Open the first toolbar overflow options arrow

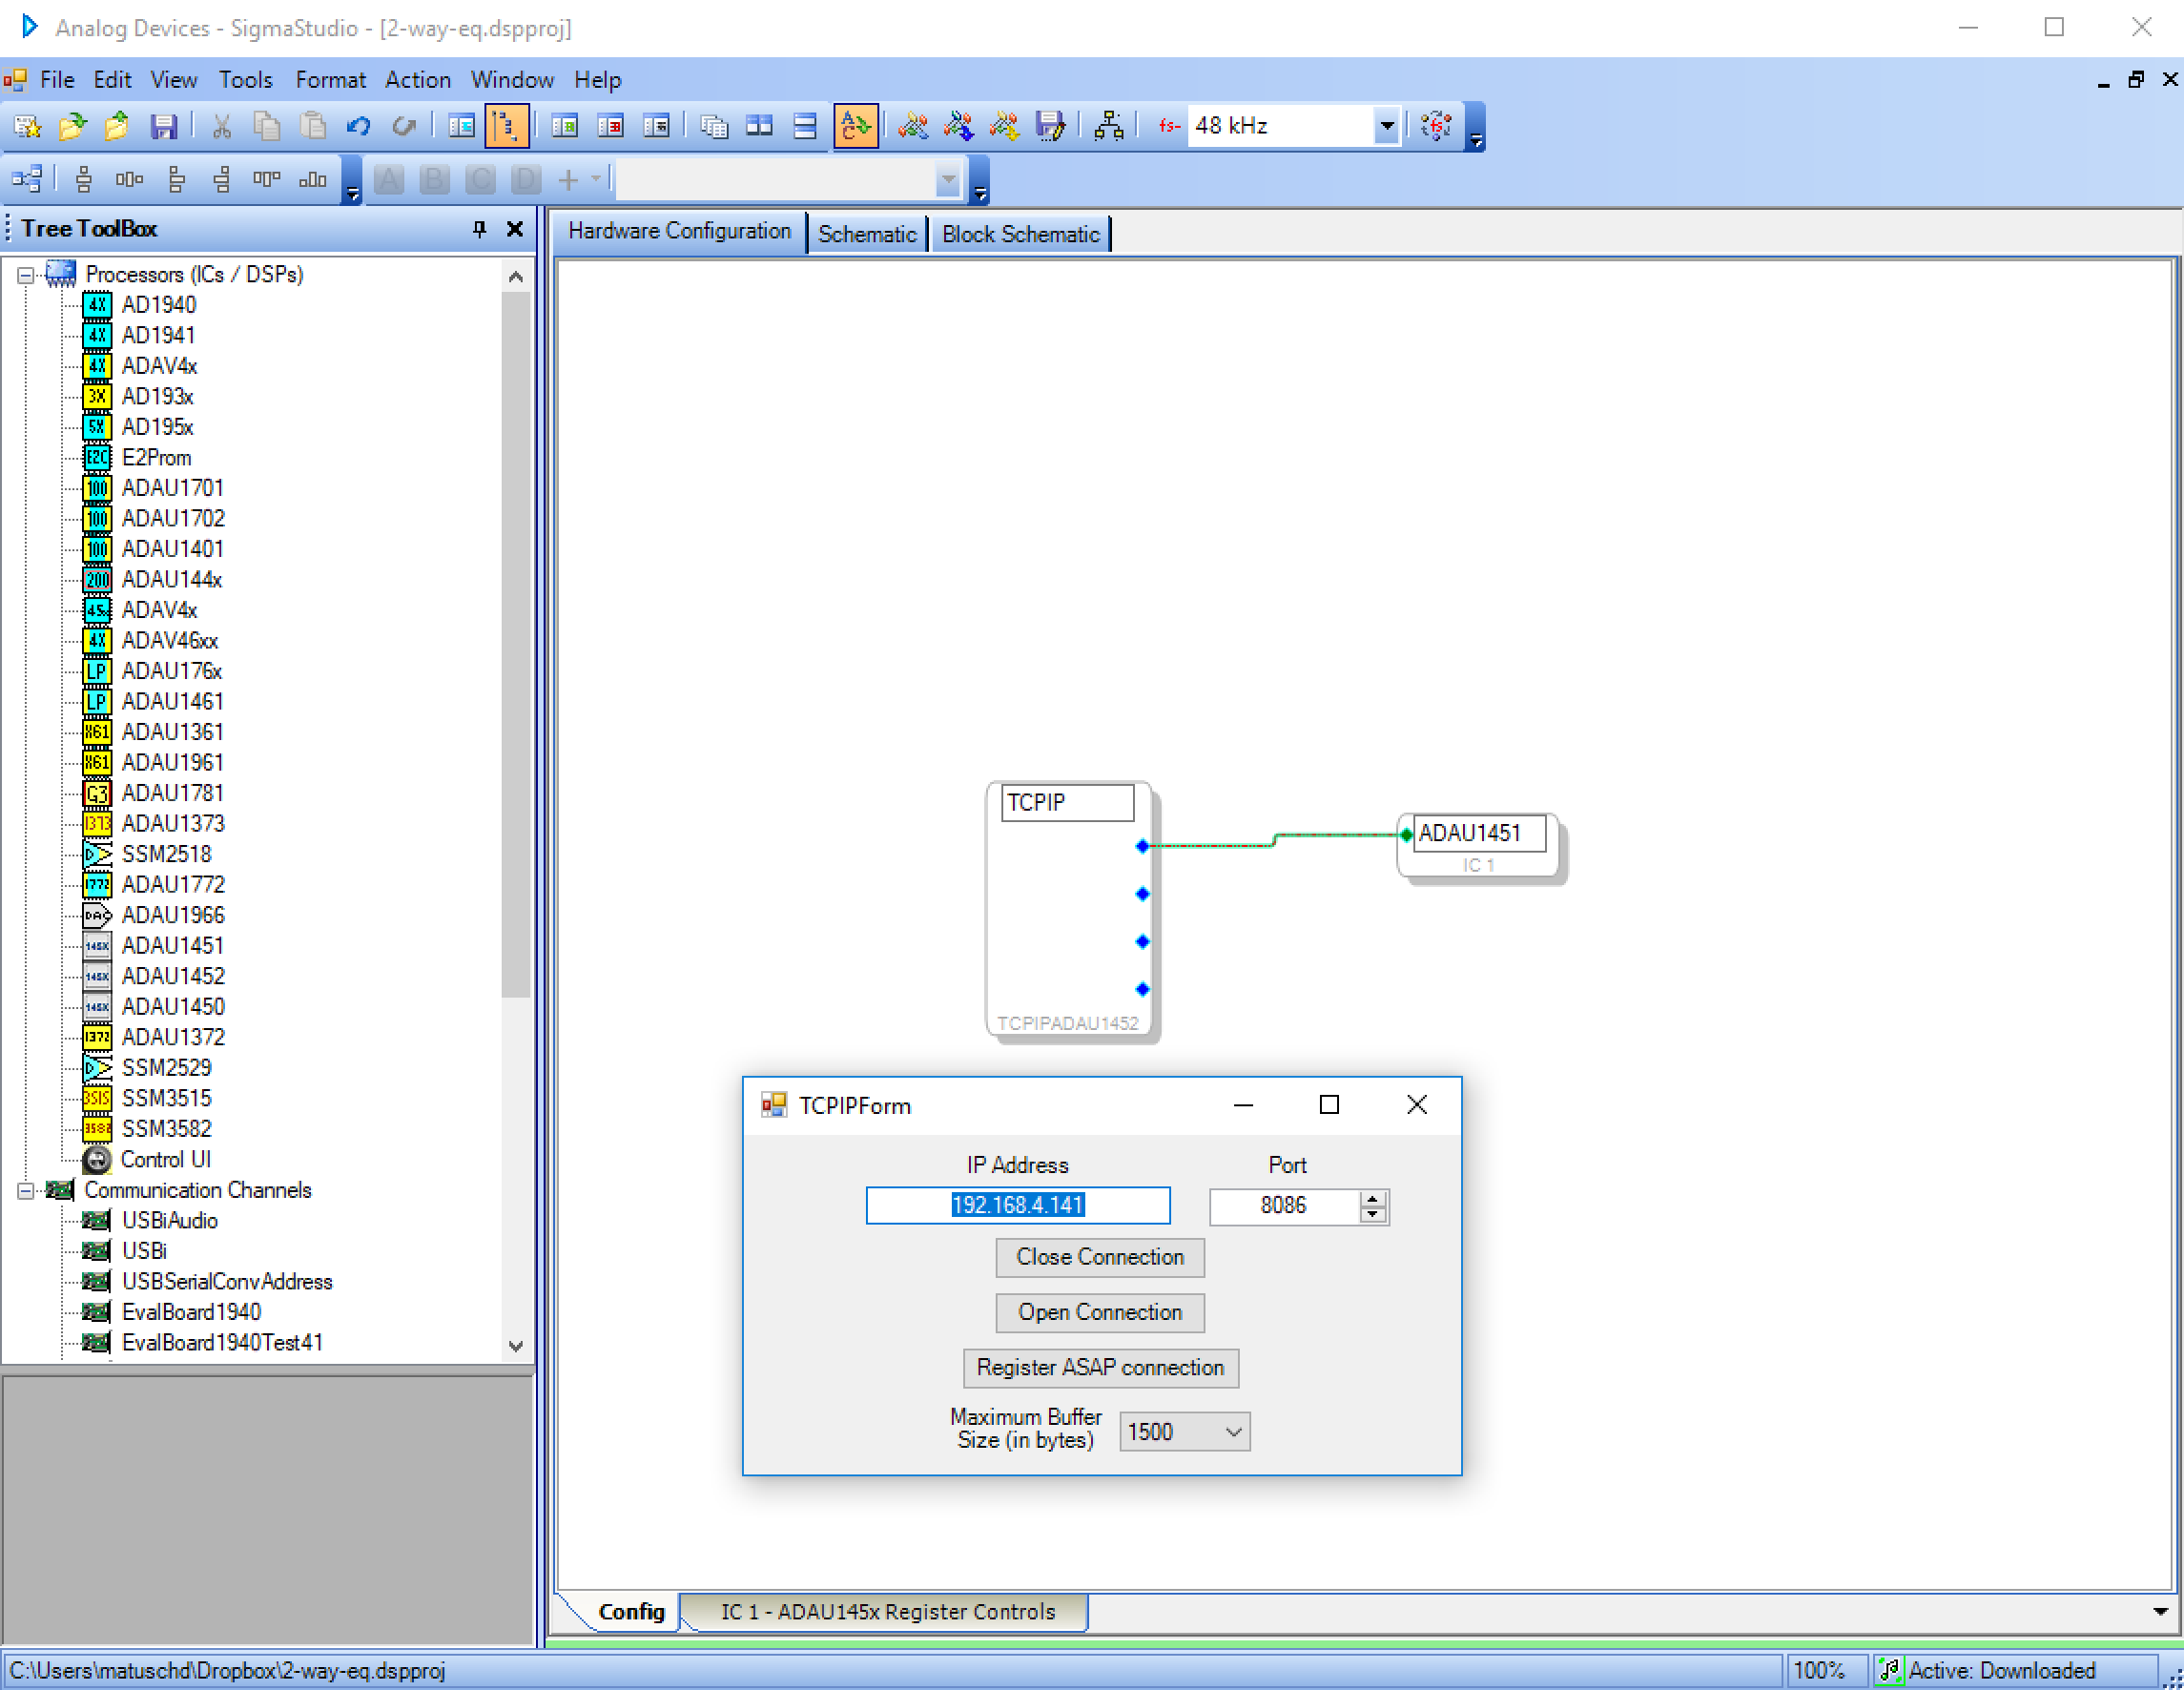(1476, 128)
